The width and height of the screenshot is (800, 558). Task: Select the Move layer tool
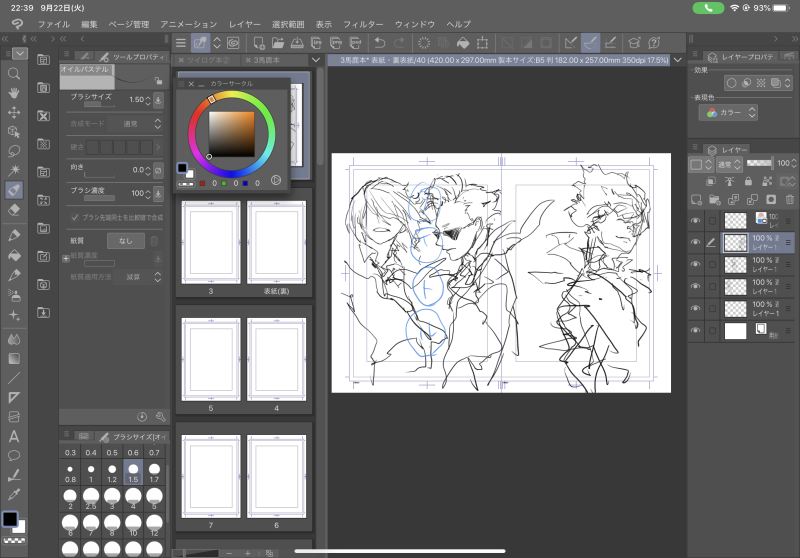click(x=14, y=112)
